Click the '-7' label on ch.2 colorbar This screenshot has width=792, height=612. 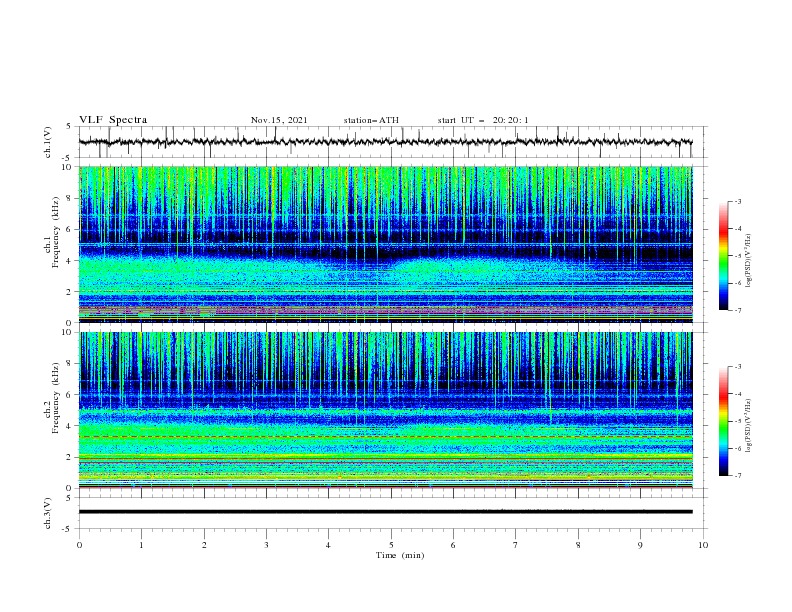pyautogui.click(x=738, y=476)
